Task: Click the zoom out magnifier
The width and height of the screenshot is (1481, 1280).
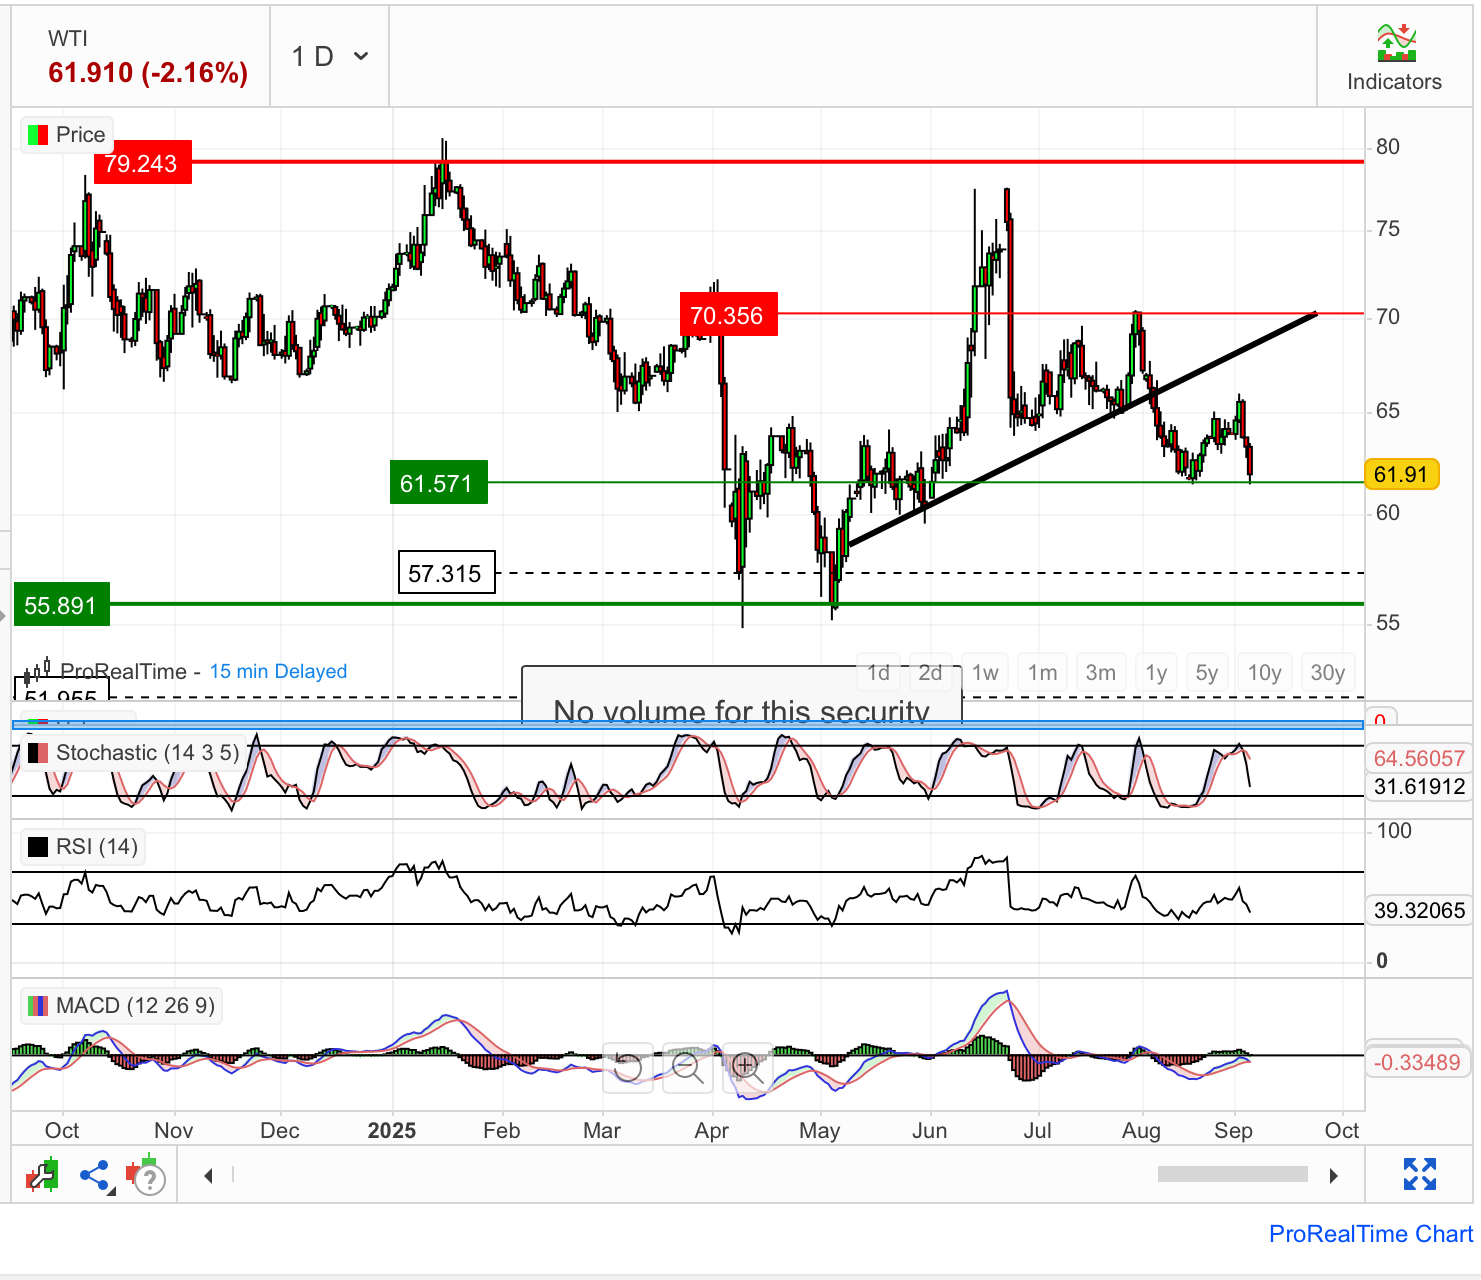Action: 687,1067
